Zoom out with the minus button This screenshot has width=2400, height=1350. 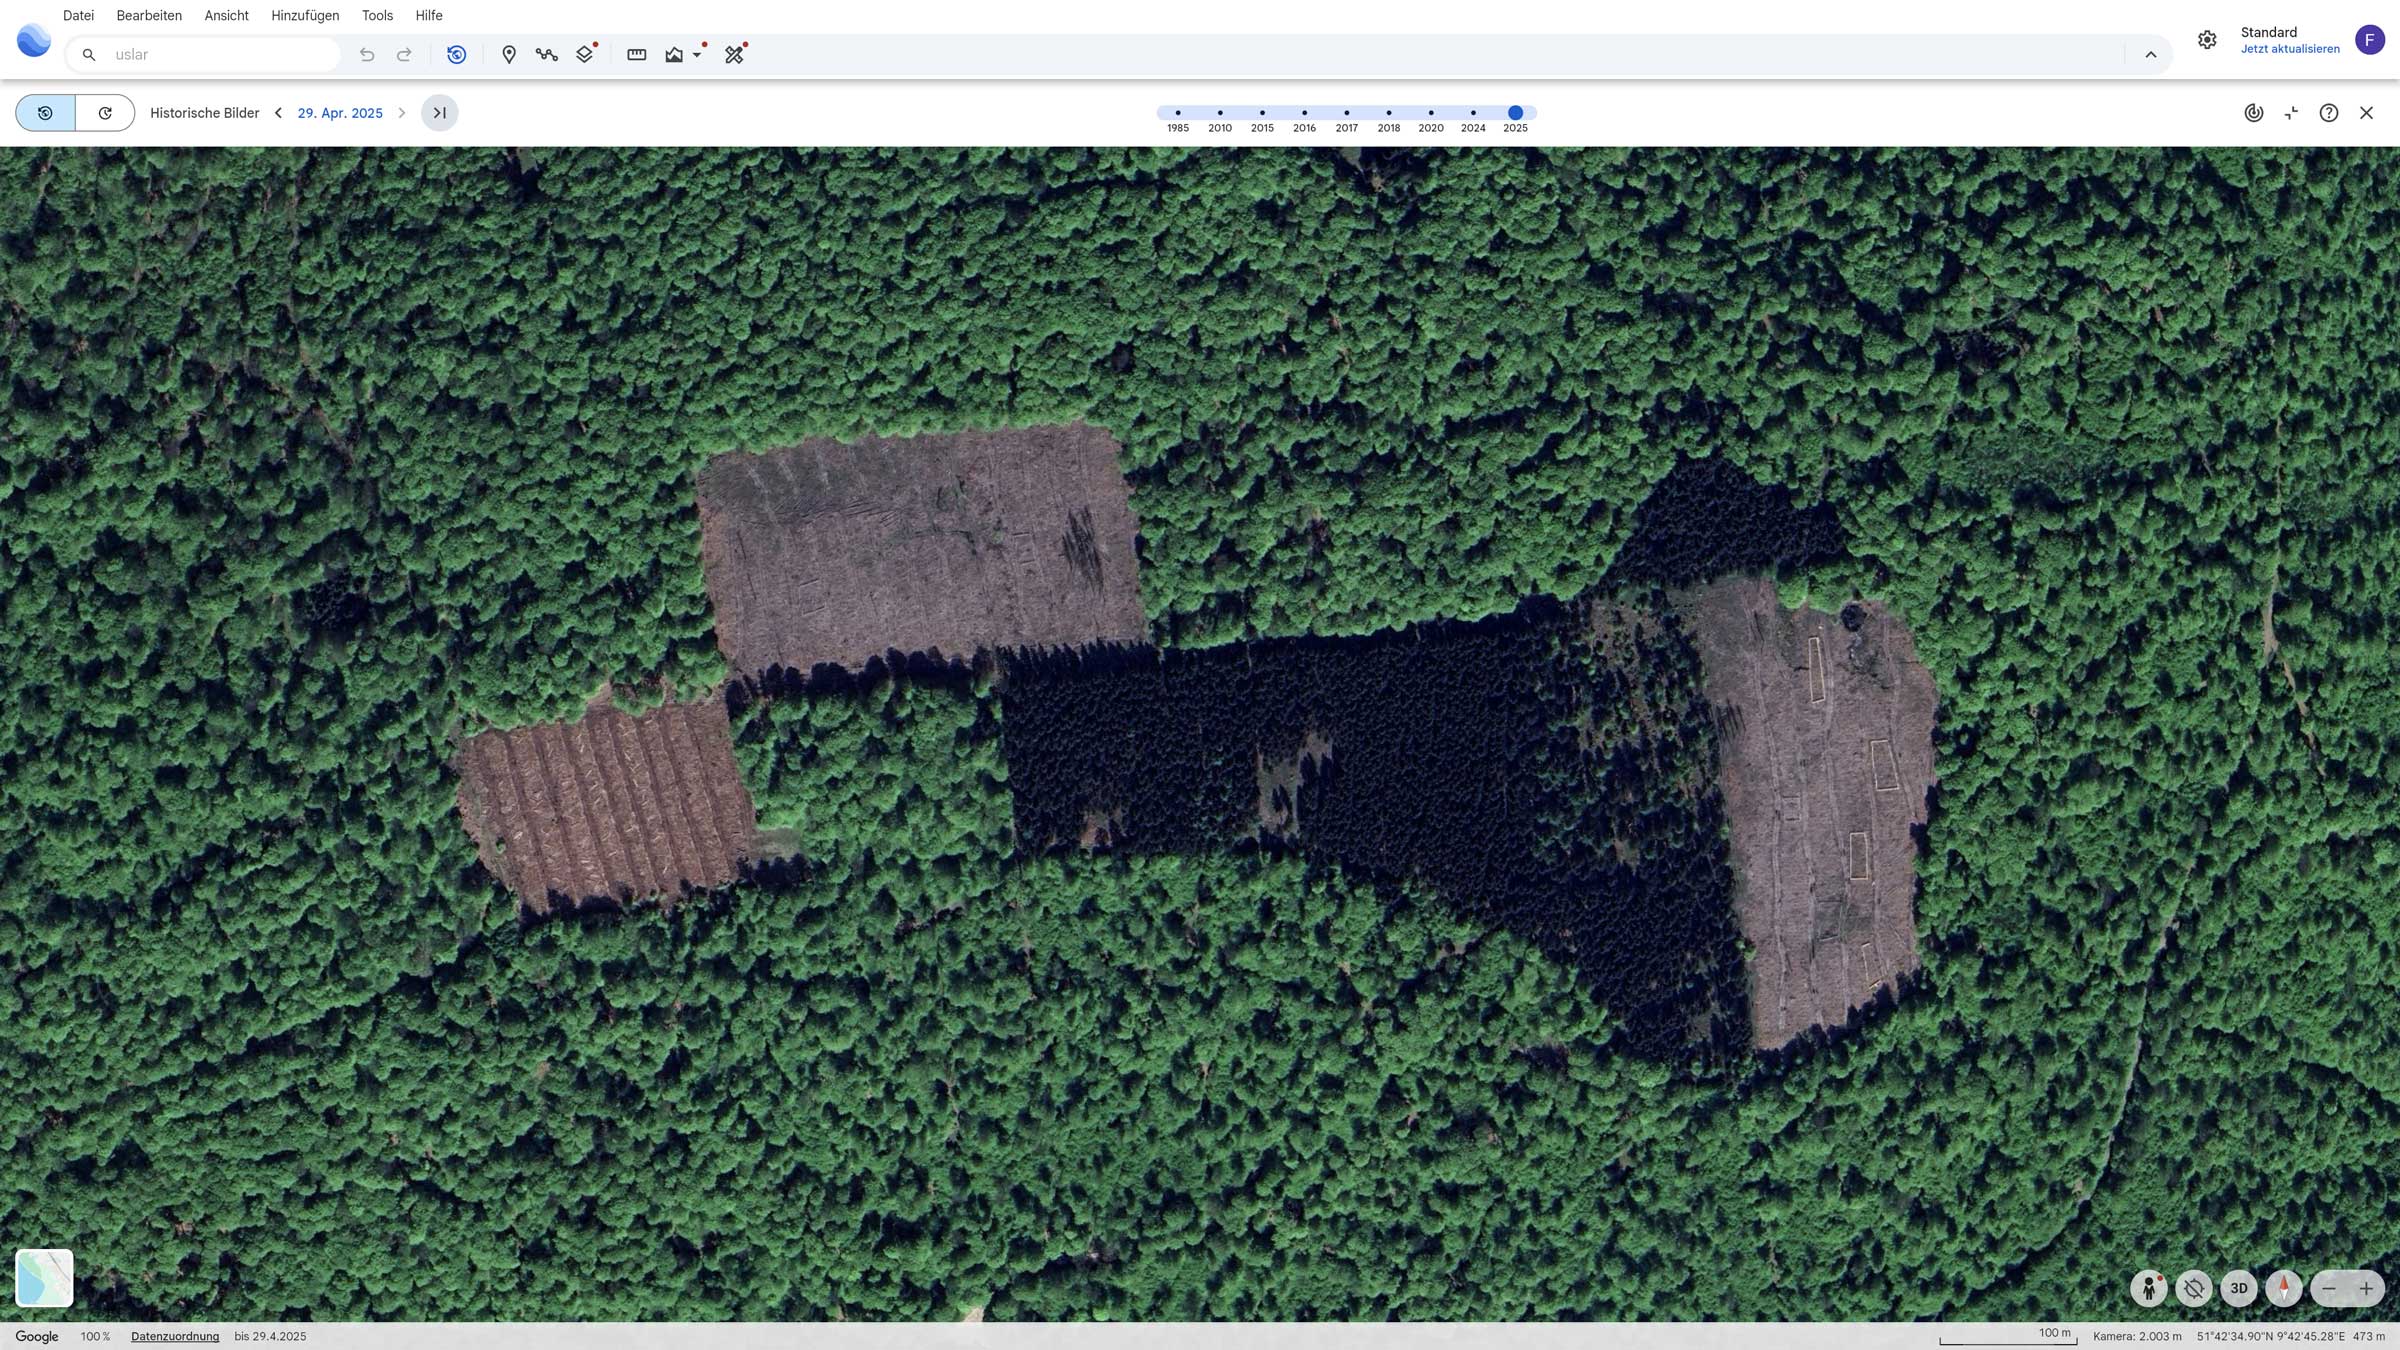2329,1289
